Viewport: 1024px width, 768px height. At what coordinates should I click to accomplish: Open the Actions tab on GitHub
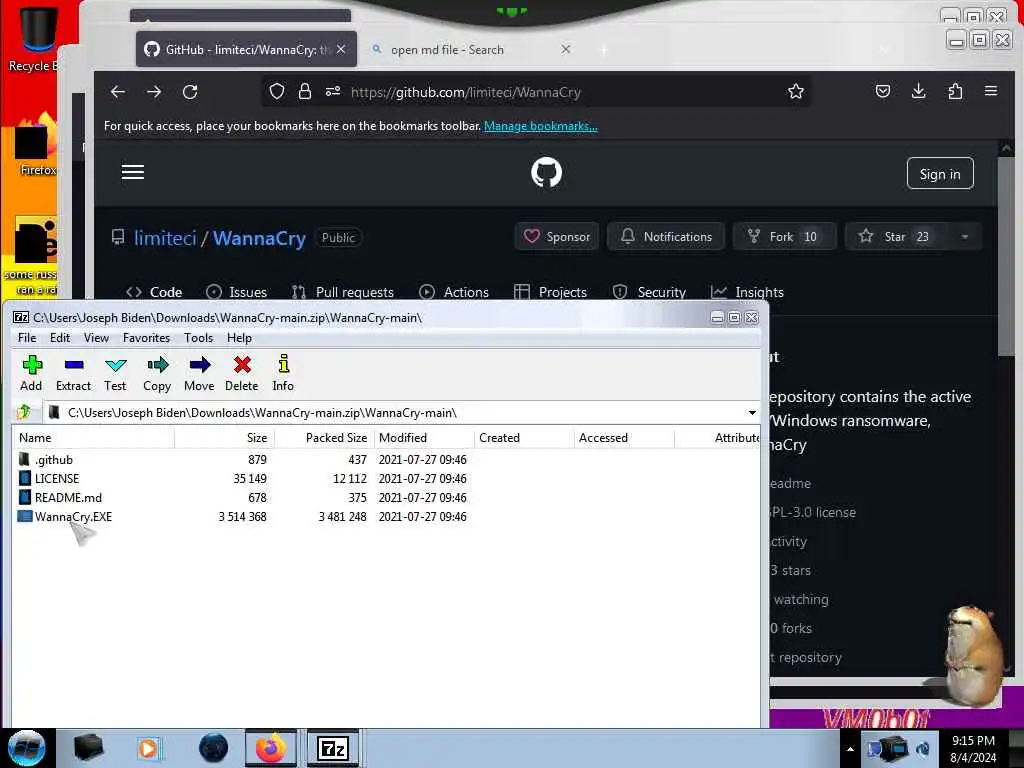click(454, 292)
